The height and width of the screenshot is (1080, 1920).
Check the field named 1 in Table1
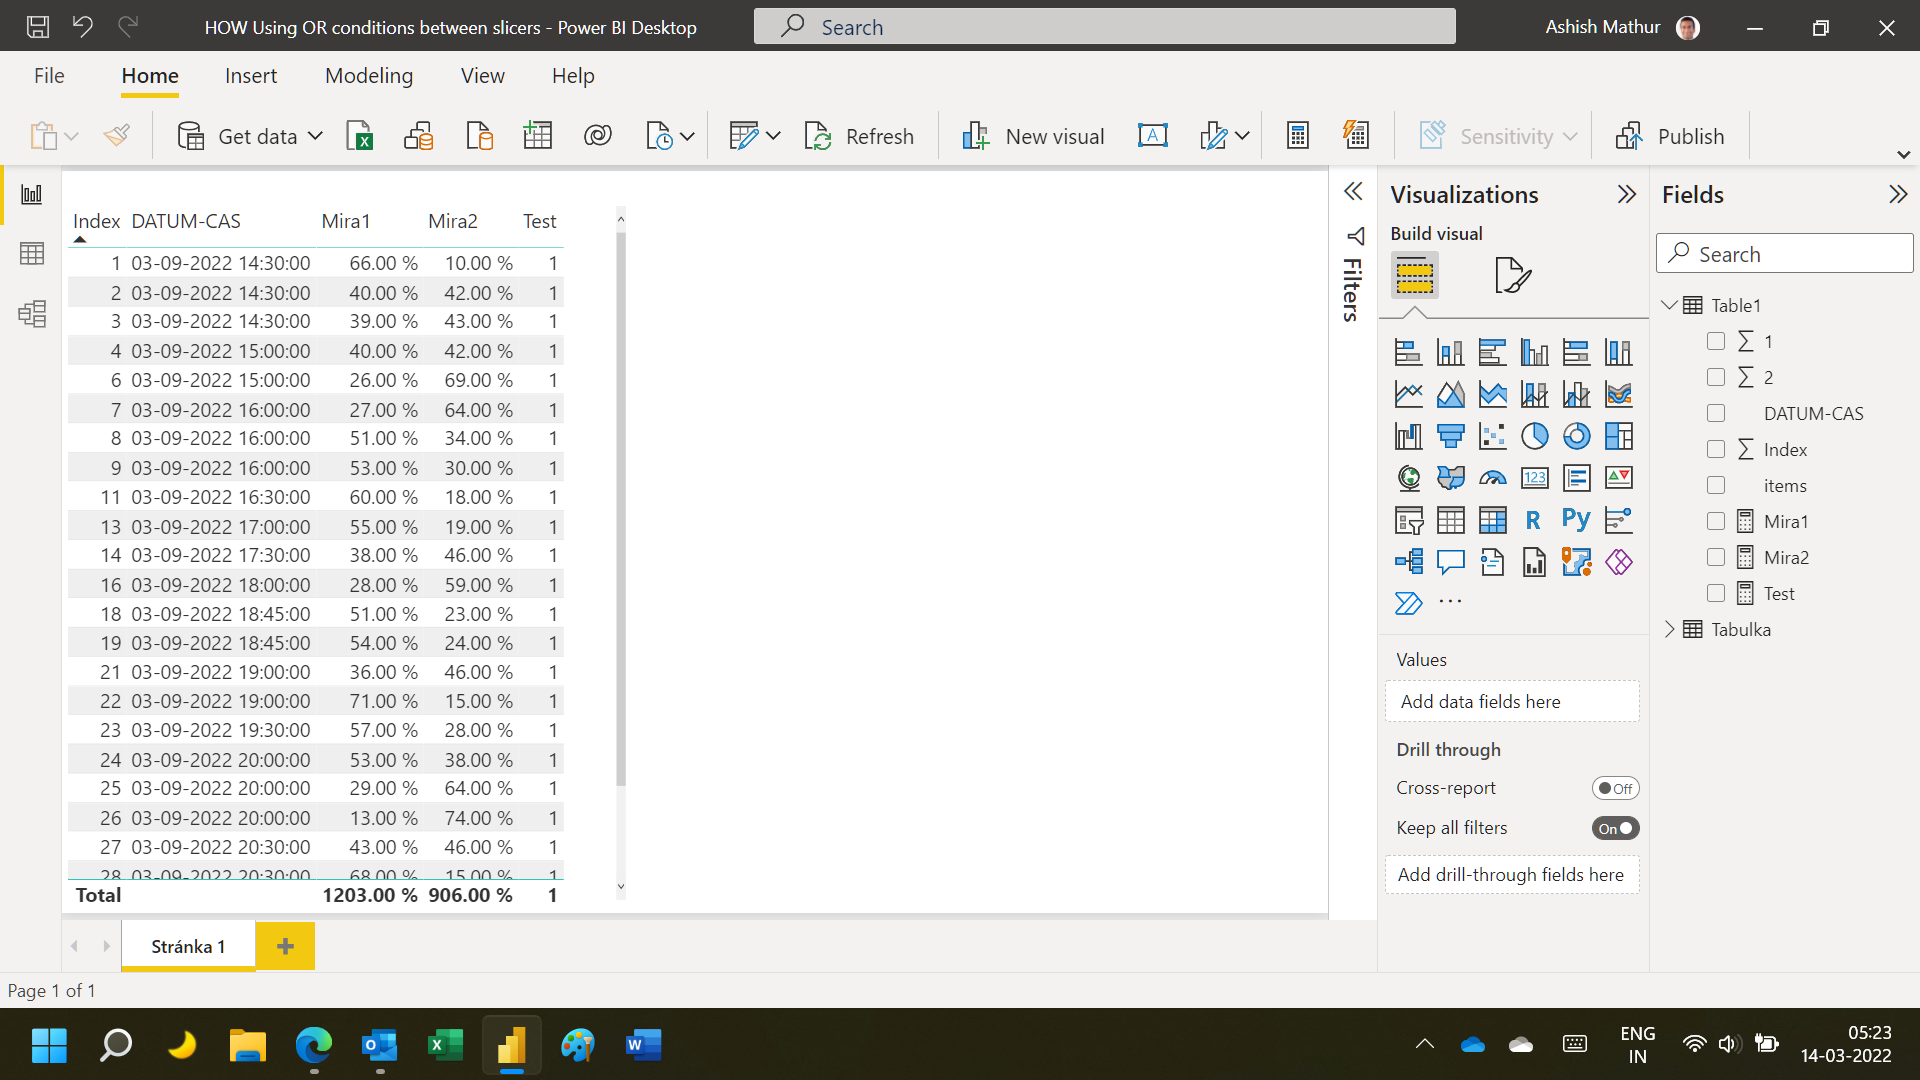(1716, 341)
